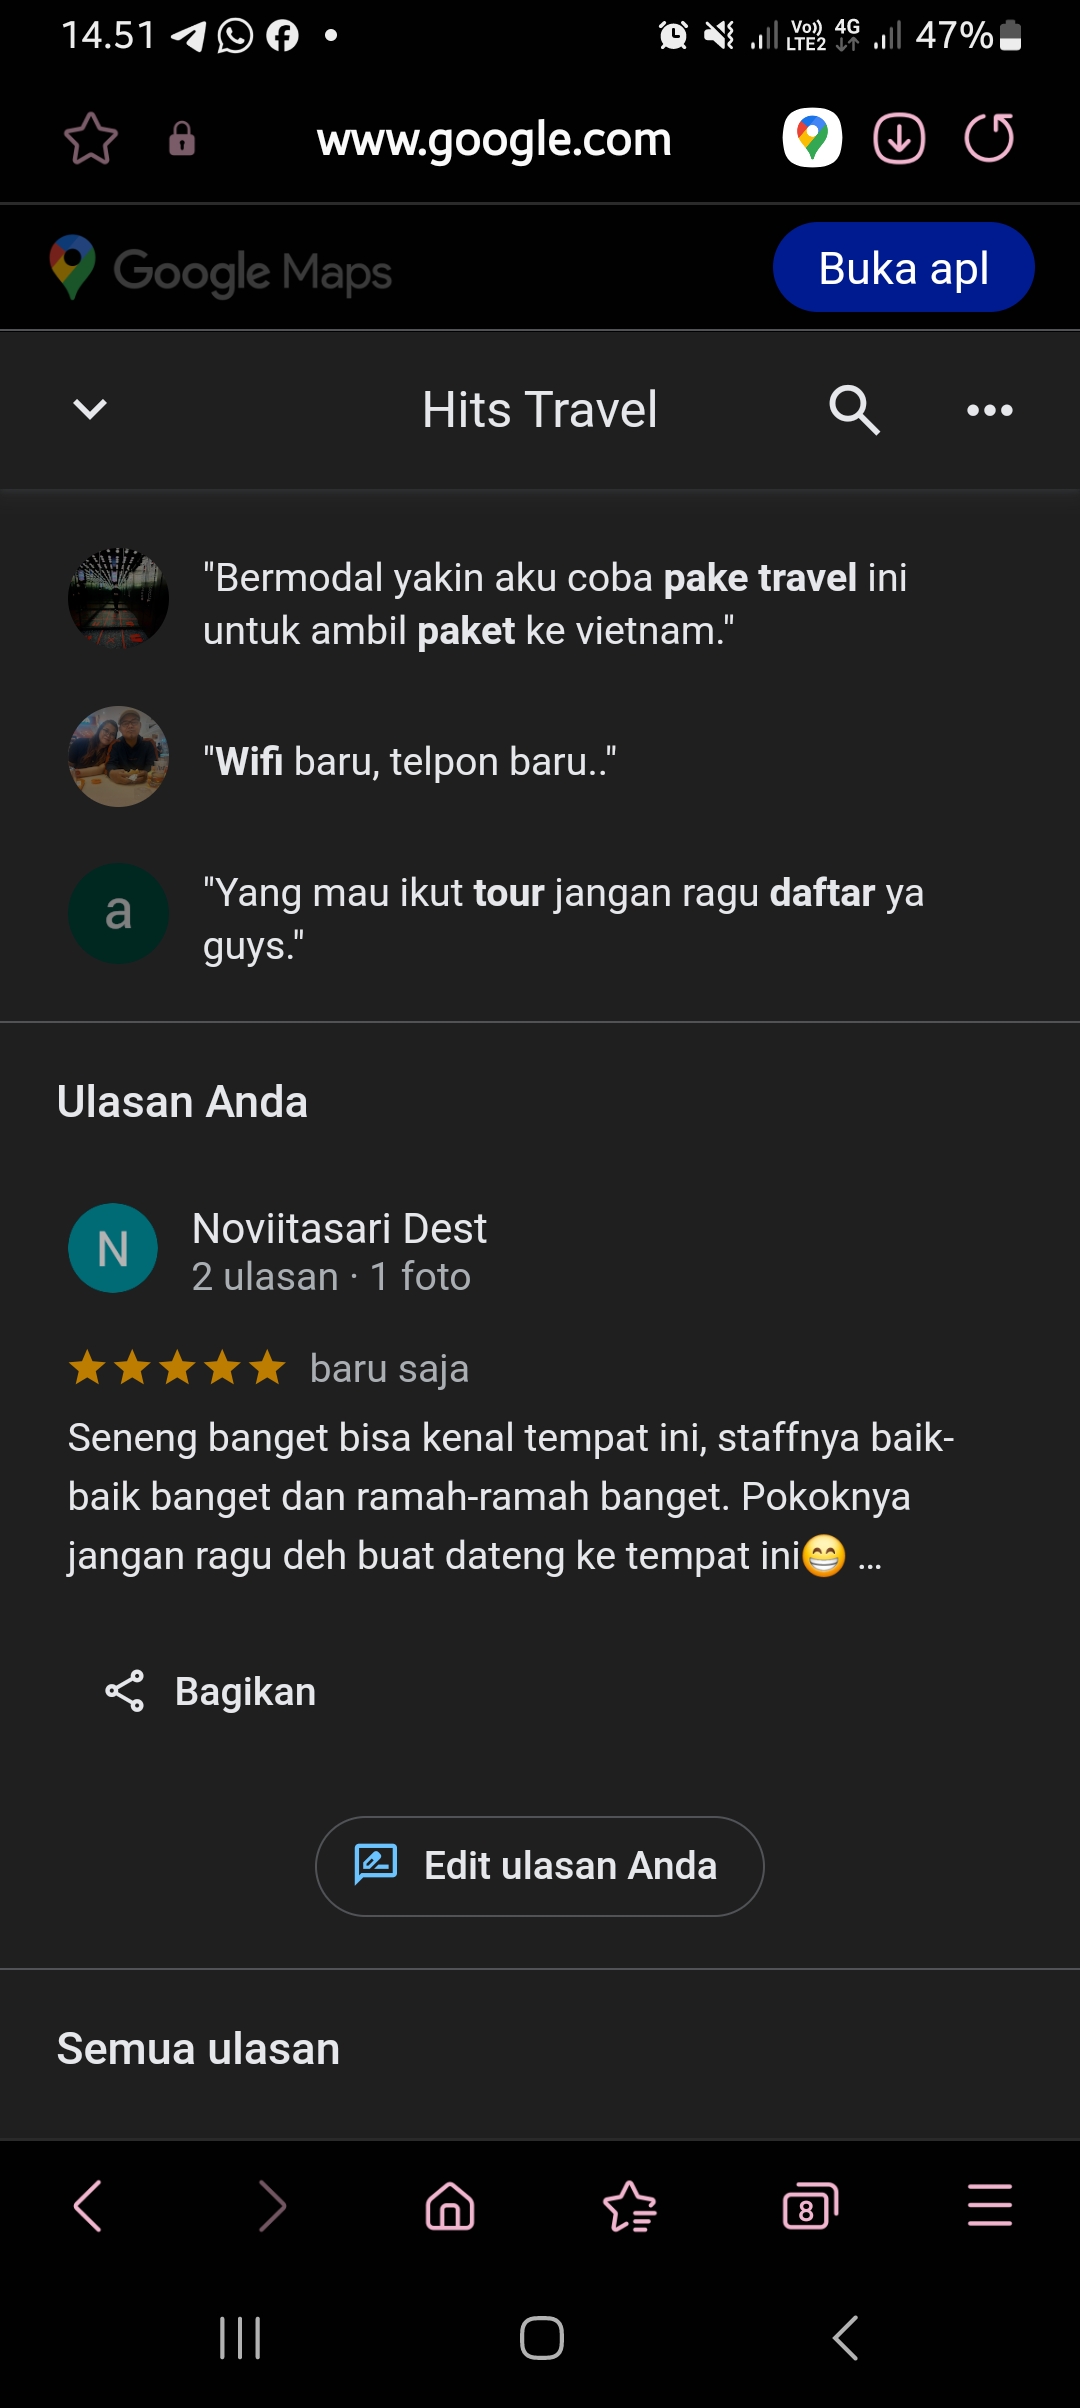Reload the page with refresh icon

tap(989, 138)
